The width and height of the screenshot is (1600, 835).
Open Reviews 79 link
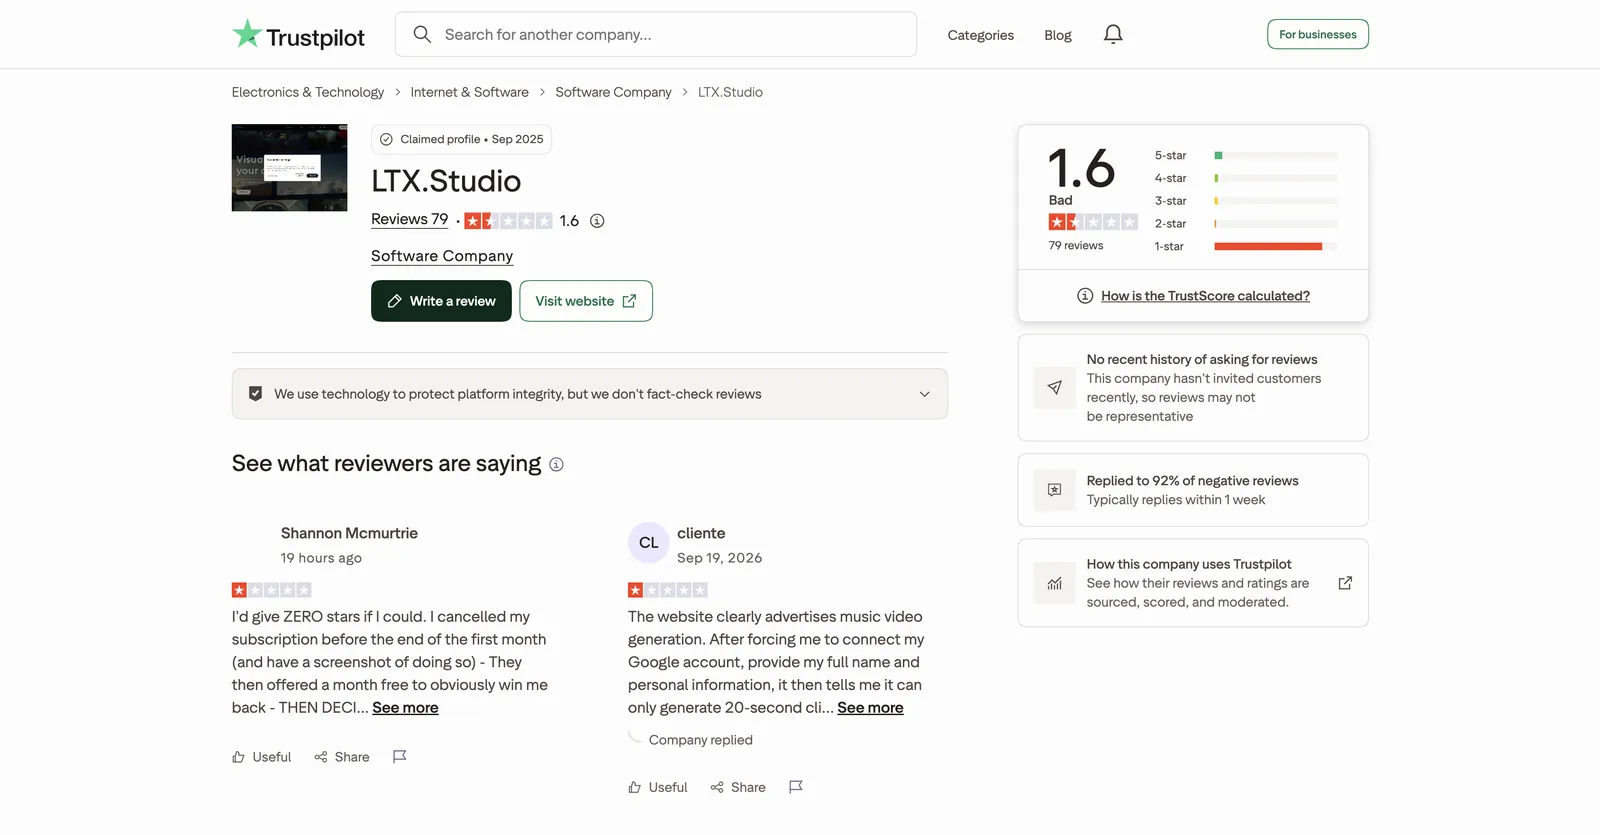point(410,219)
